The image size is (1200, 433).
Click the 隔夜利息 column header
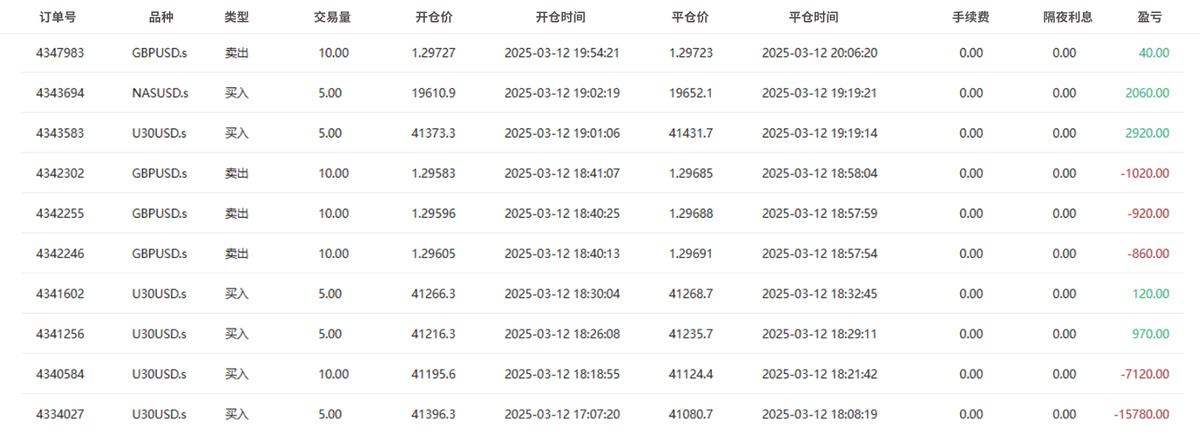click(1066, 17)
